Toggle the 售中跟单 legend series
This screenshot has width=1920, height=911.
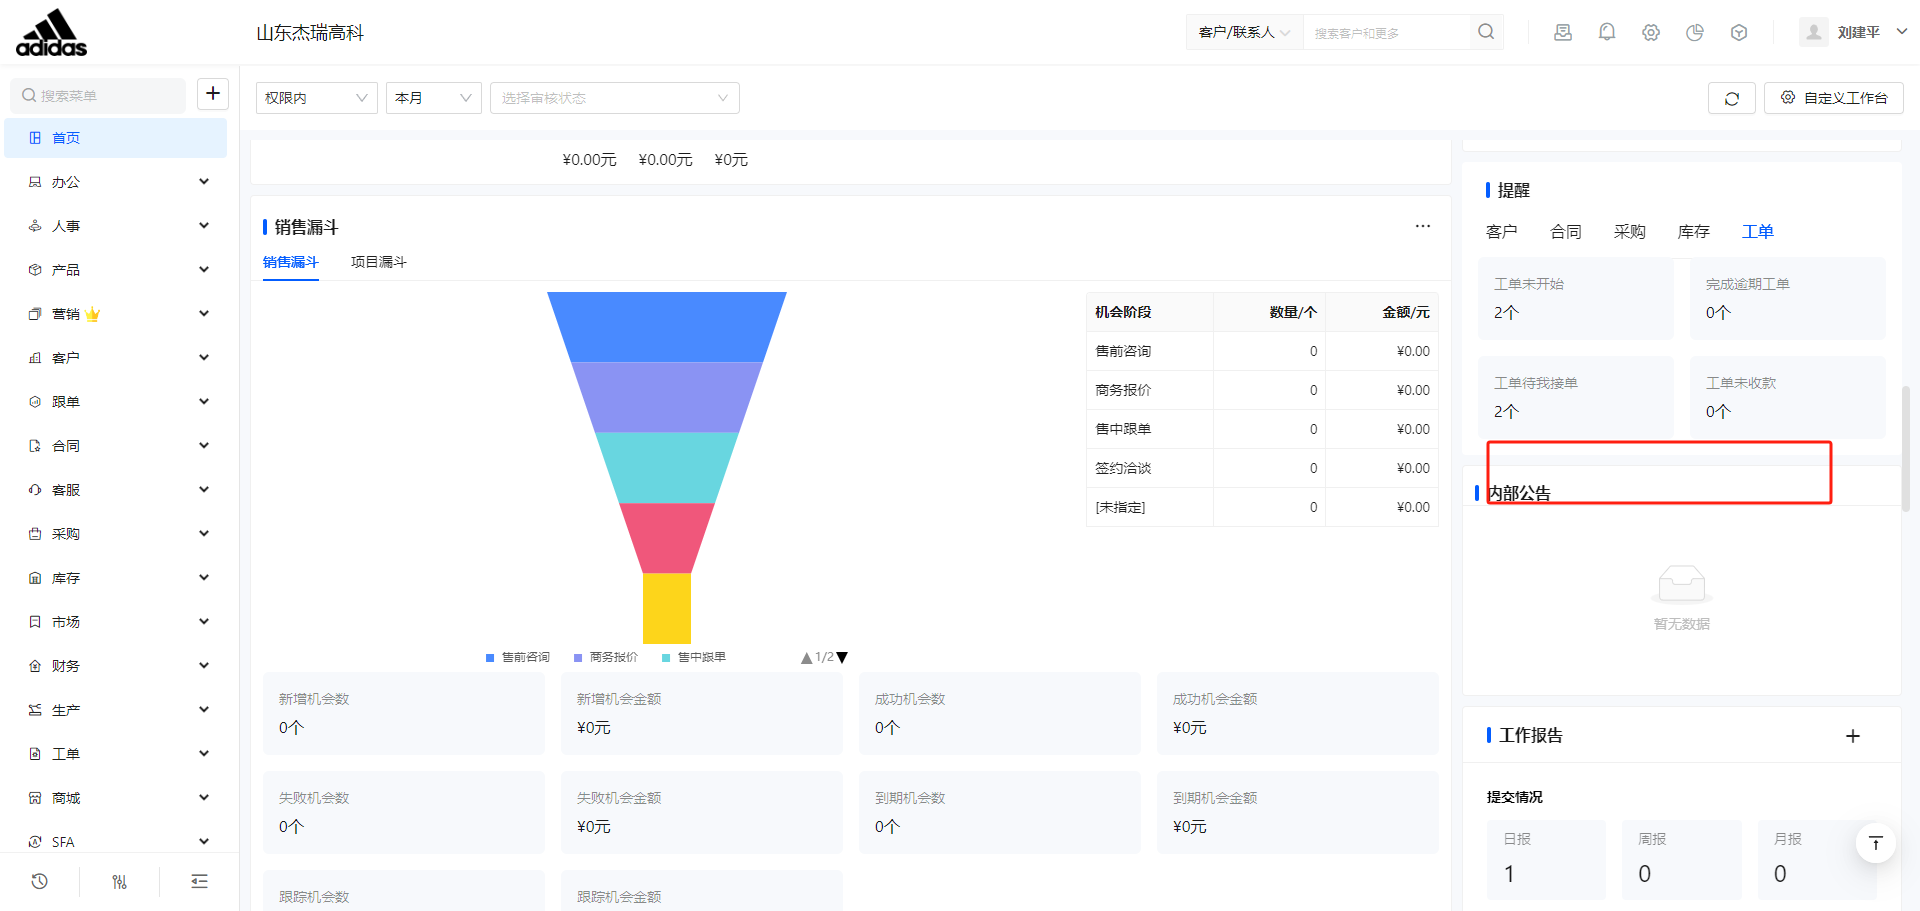[694, 658]
